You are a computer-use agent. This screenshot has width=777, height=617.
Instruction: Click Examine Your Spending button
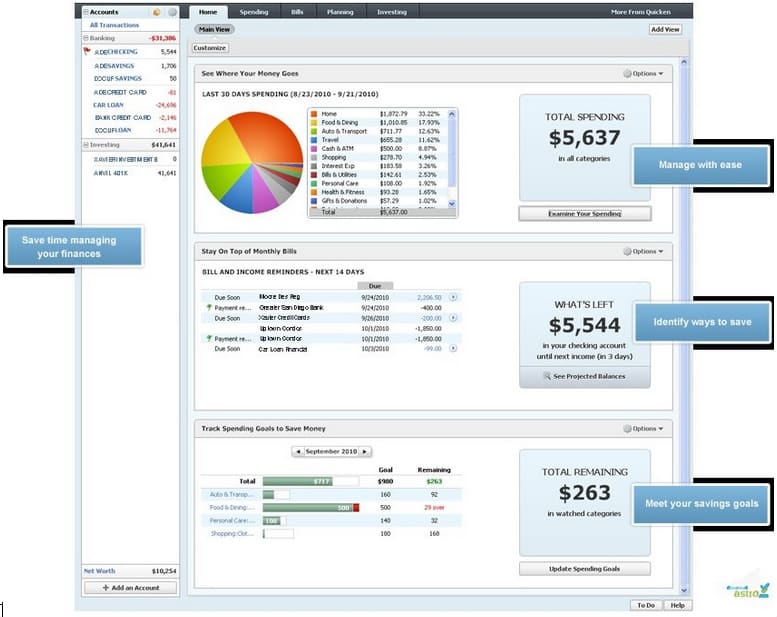(x=585, y=214)
